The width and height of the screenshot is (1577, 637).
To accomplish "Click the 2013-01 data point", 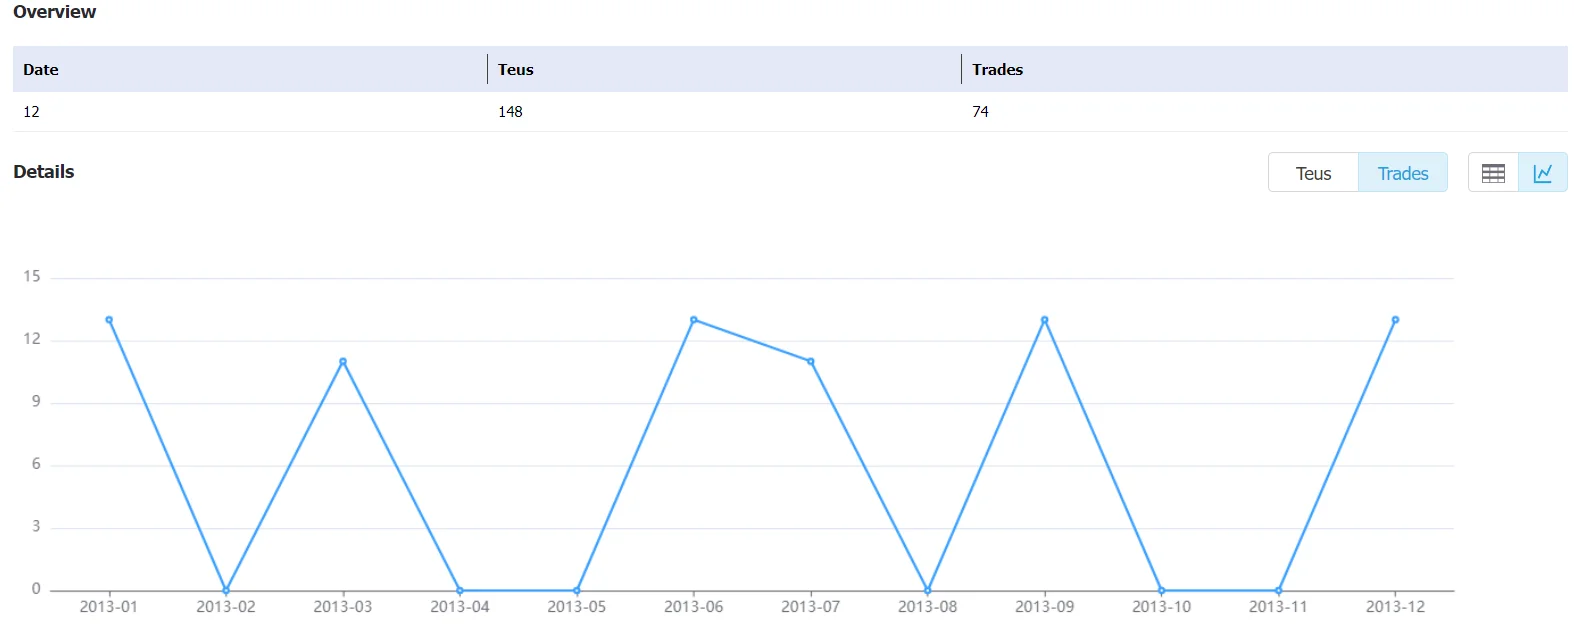I will (109, 320).
